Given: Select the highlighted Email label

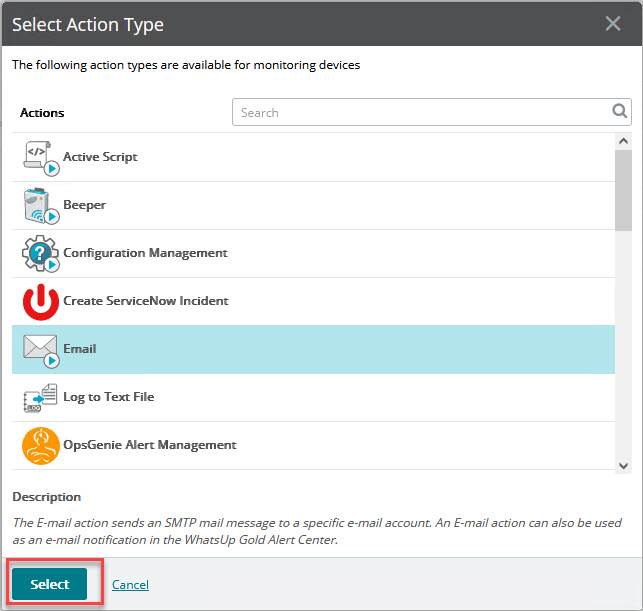Looking at the screenshot, I should [x=80, y=349].
